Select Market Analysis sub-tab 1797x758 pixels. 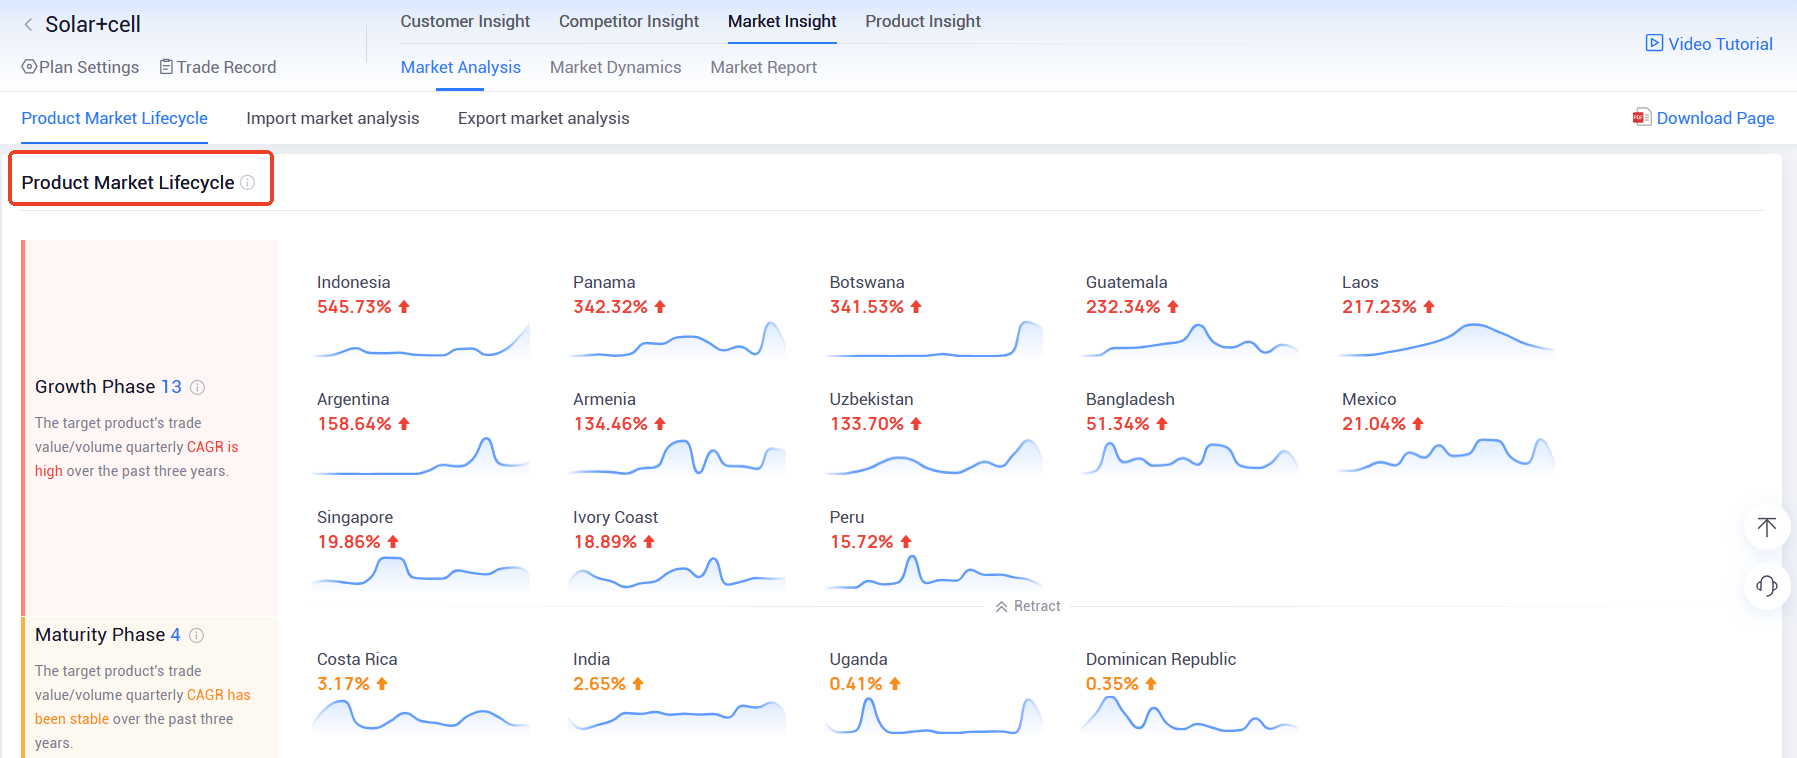(x=460, y=67)
